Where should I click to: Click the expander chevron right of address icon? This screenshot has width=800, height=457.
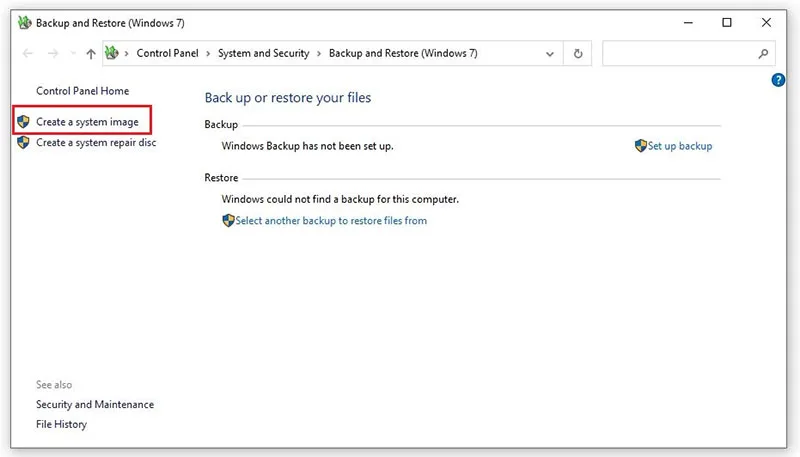(x=127, y=54)
